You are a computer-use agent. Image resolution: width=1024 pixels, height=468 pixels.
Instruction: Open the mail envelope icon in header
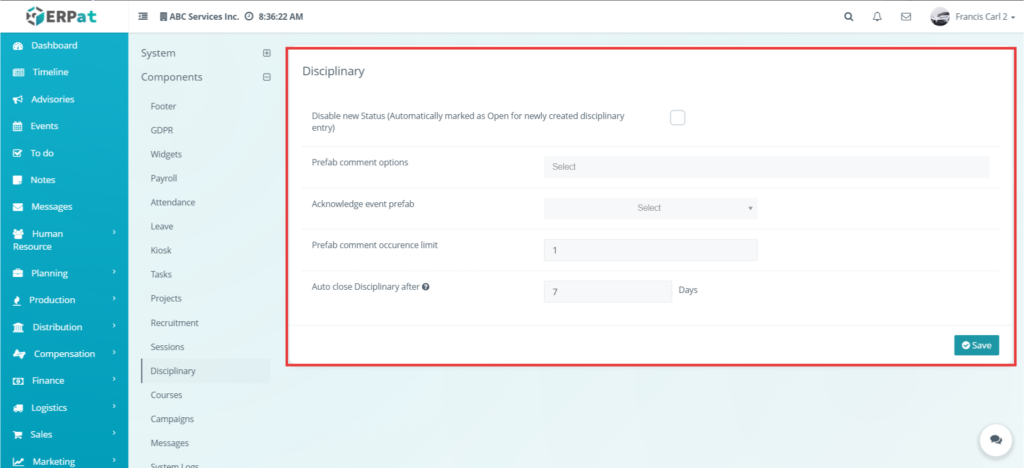[906, 17]
